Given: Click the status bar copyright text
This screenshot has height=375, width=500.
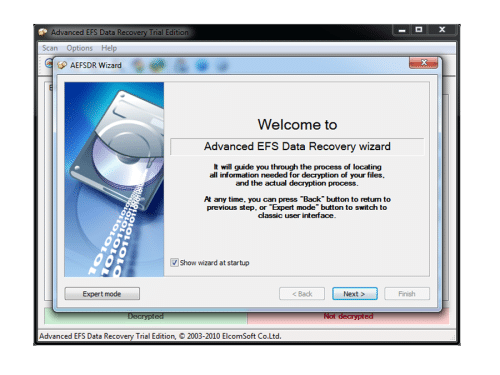Looking at the screenshot, I should click(x=160, y=336).
